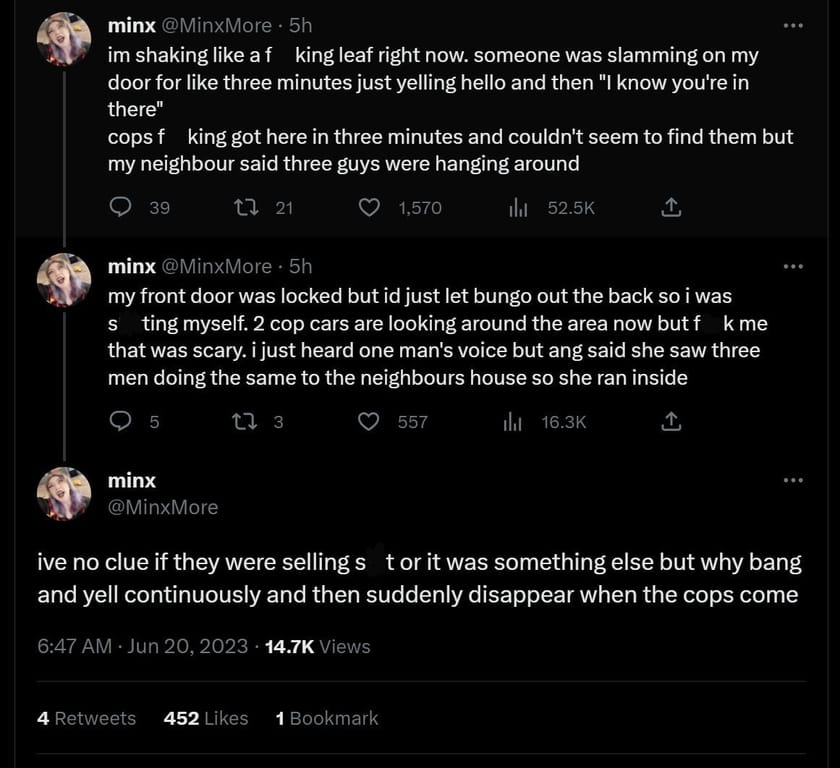Open the more options menu on the second tweet

coord(793,265)
